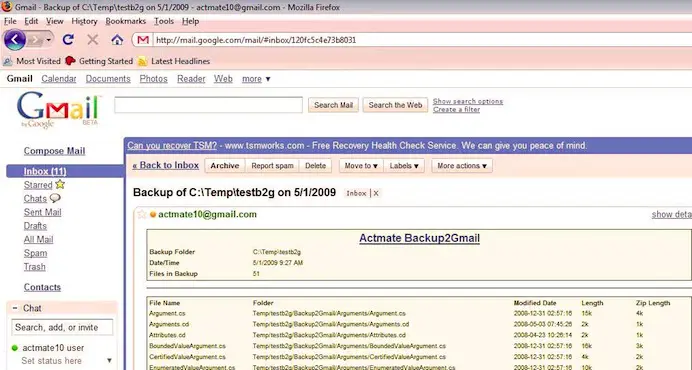Open the More actions dropdown
This screenshot has height=370, width=692.
point(462,166)
